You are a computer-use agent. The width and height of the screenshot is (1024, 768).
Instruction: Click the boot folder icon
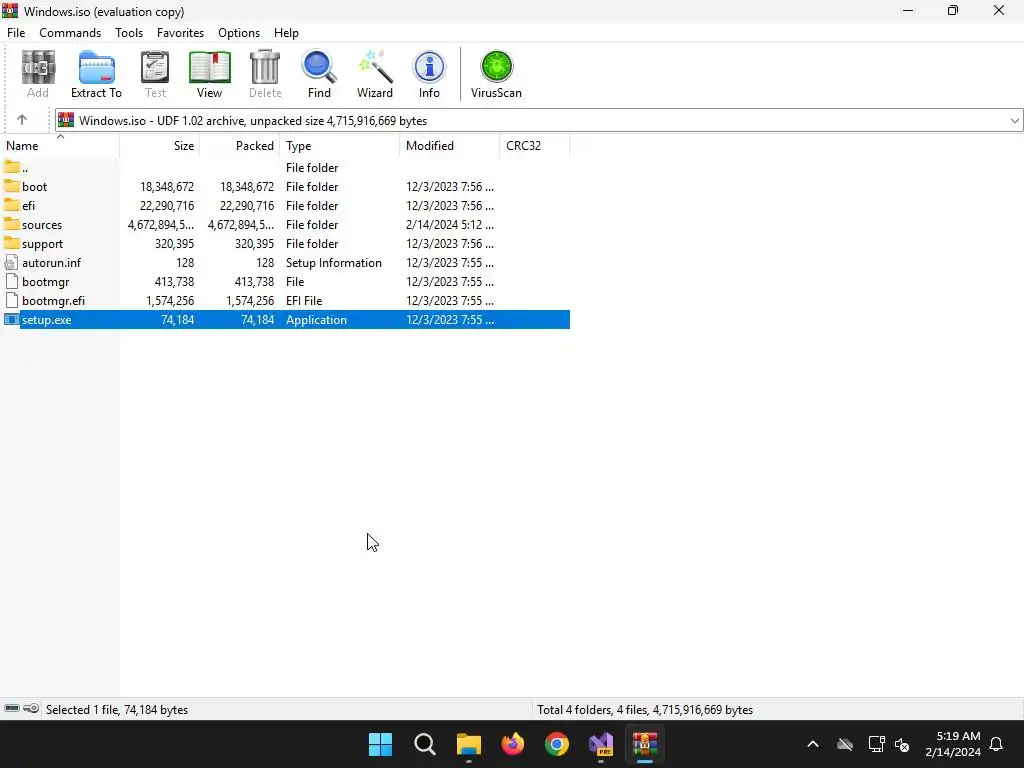pyautogui.click(x=12, y=186)
